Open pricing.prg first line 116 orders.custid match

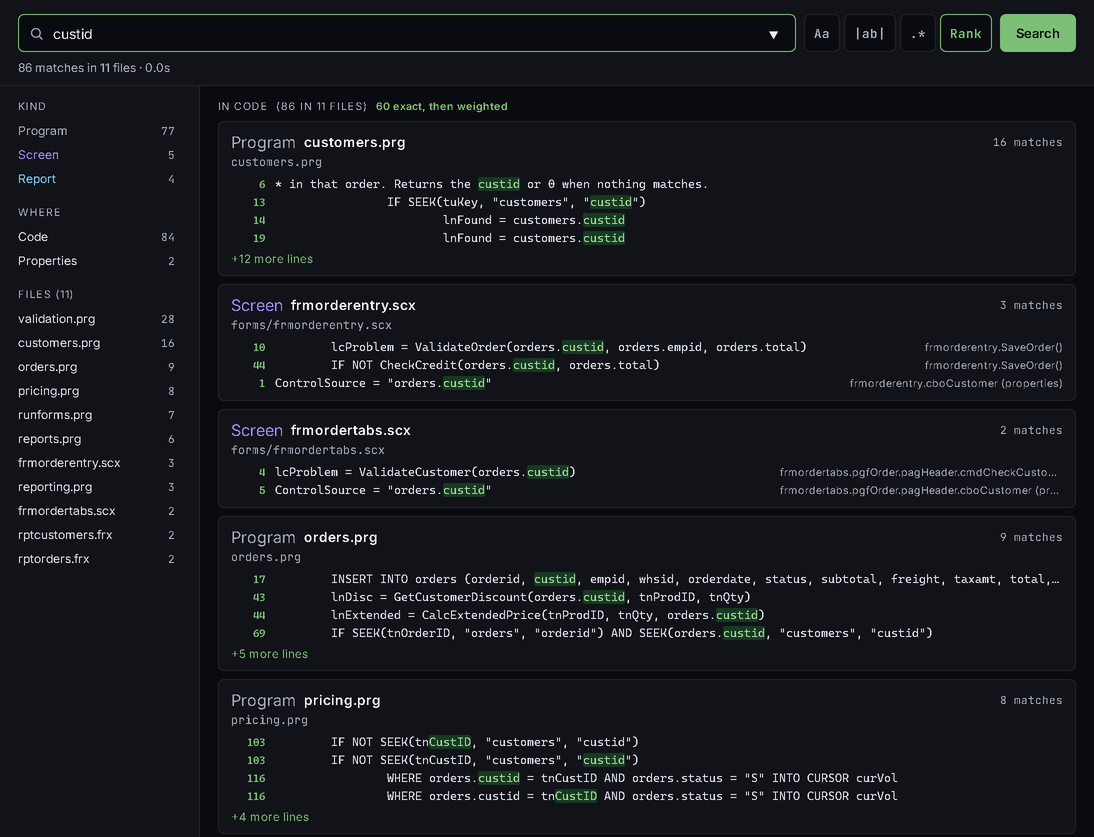point(647,778)
